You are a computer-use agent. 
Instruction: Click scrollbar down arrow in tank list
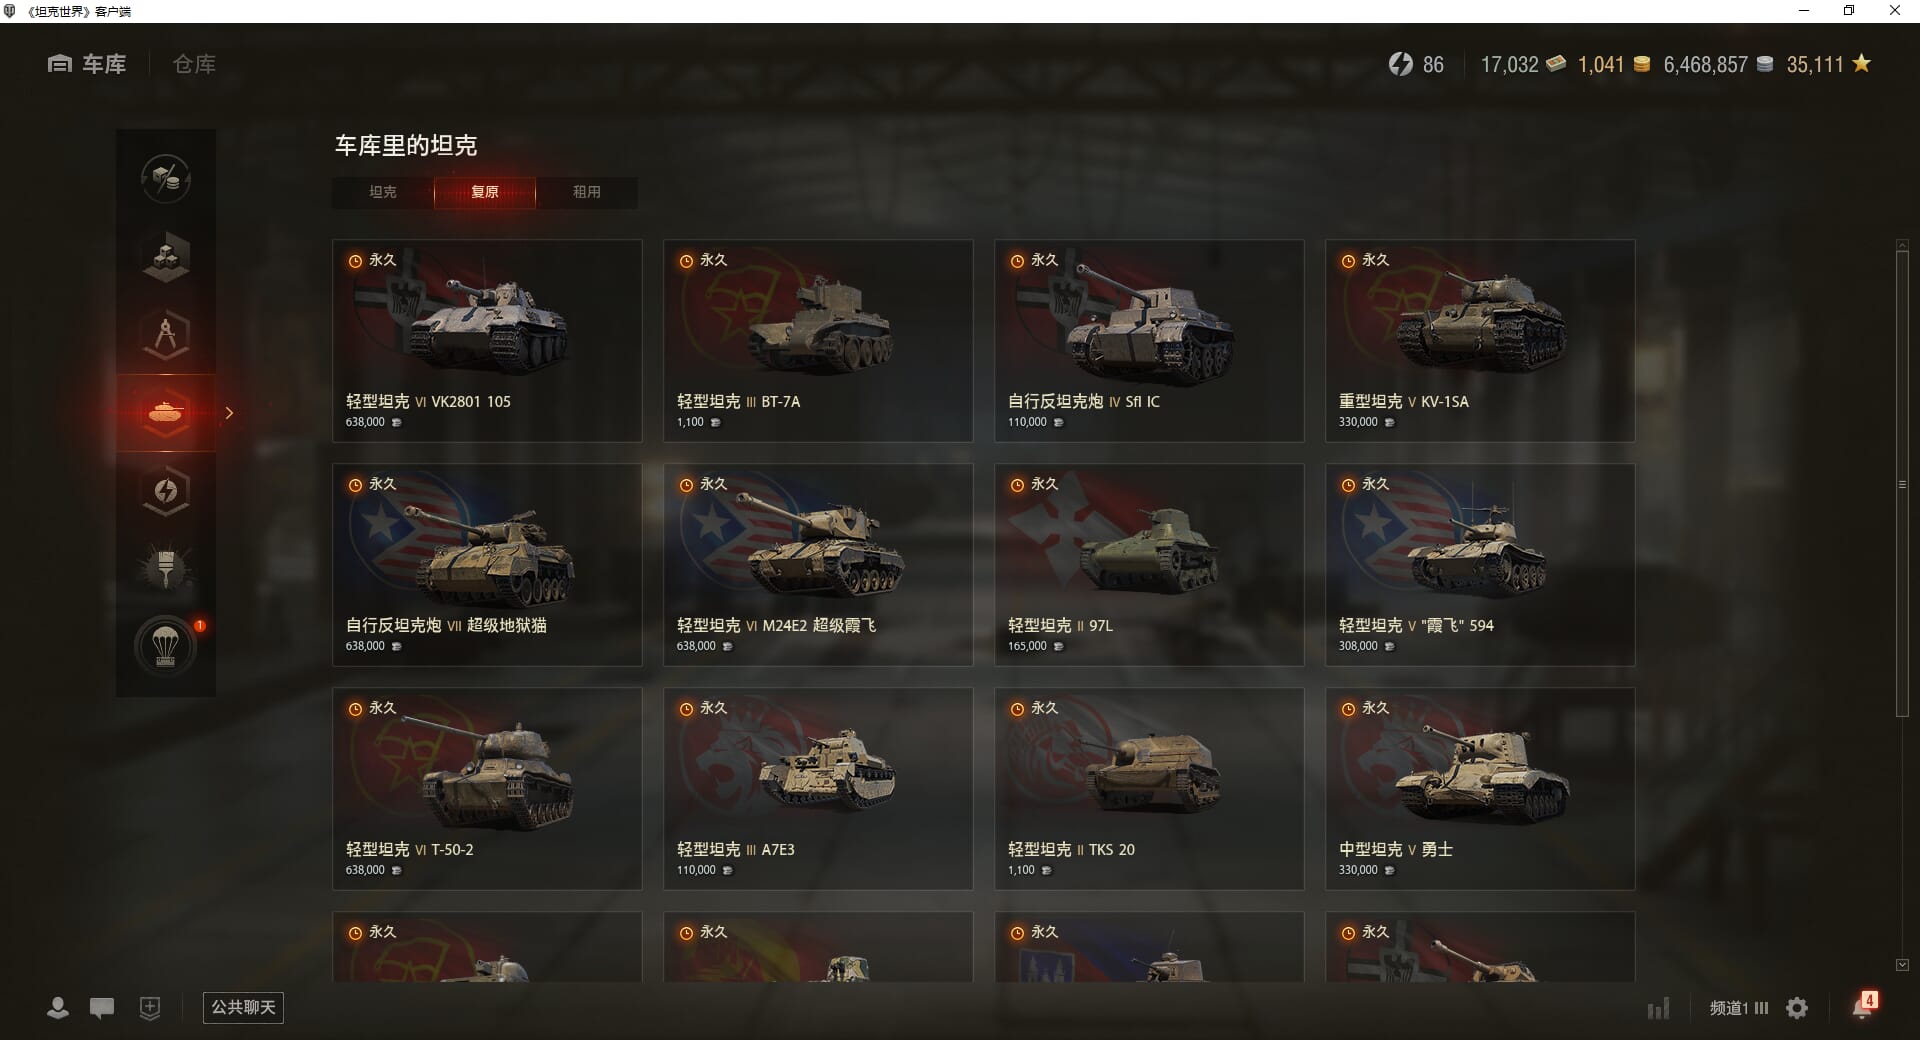coord(1902,965)
